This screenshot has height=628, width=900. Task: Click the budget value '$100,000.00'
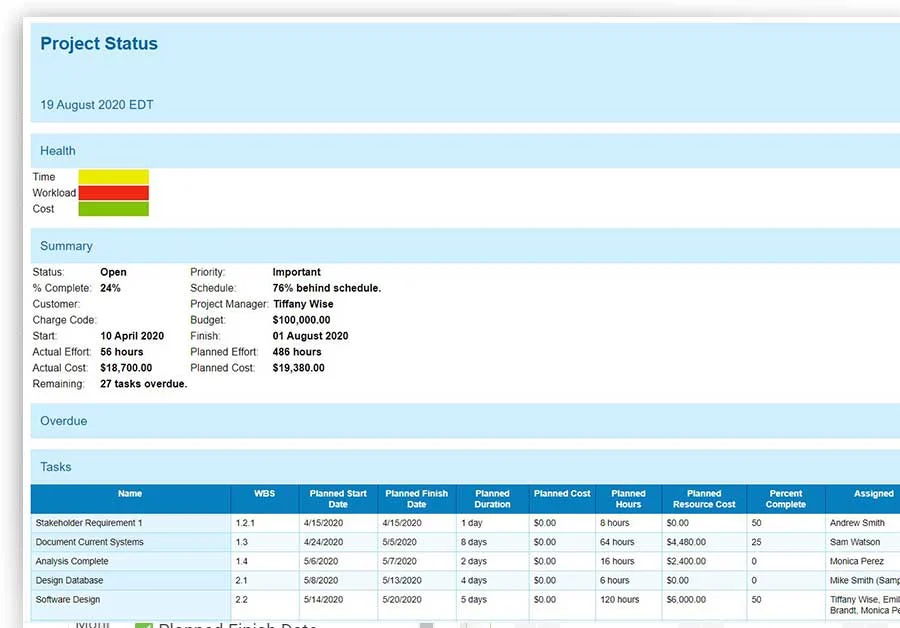[x=301, y=320]
